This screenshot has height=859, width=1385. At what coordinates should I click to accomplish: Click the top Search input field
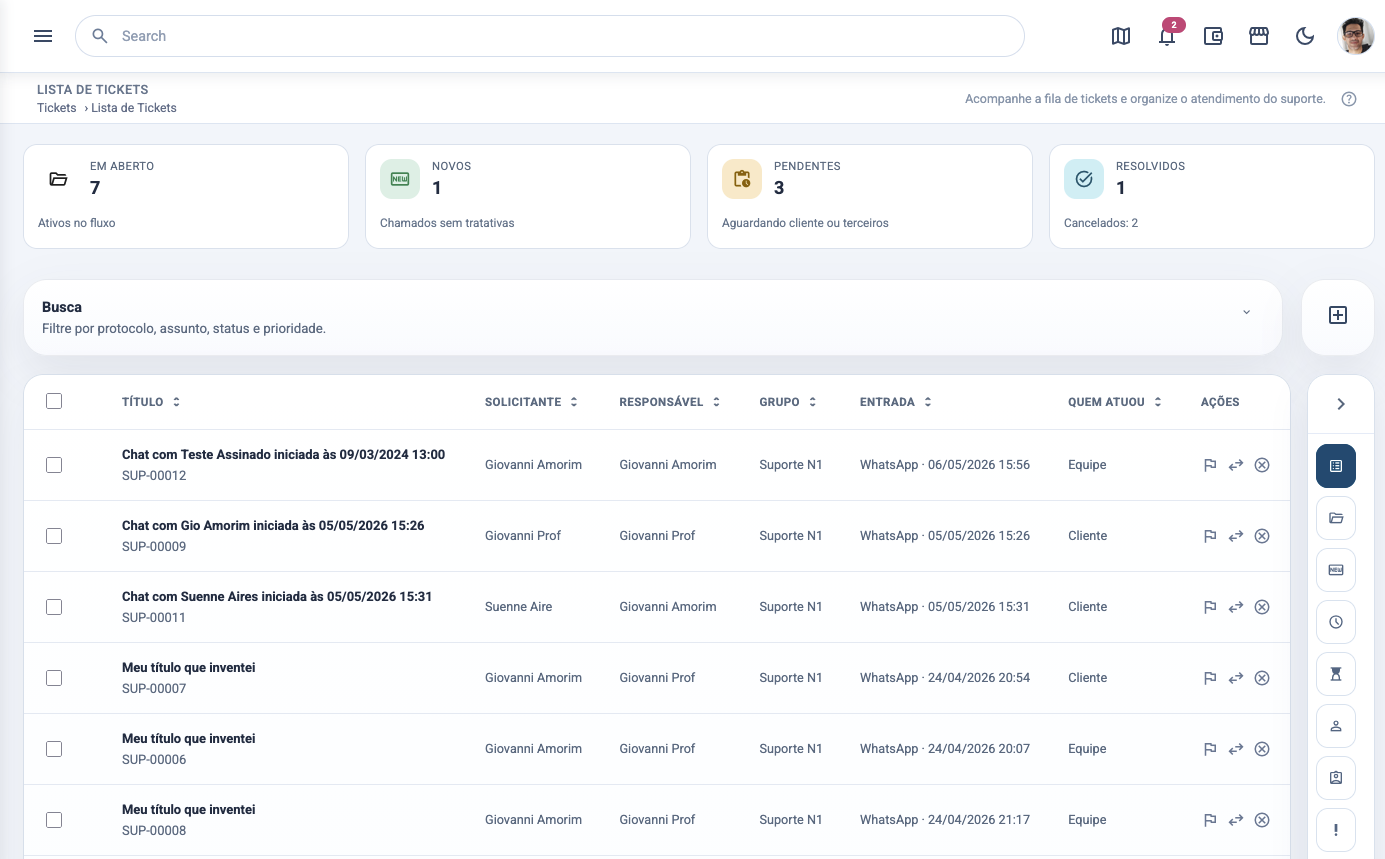[550, 36]
